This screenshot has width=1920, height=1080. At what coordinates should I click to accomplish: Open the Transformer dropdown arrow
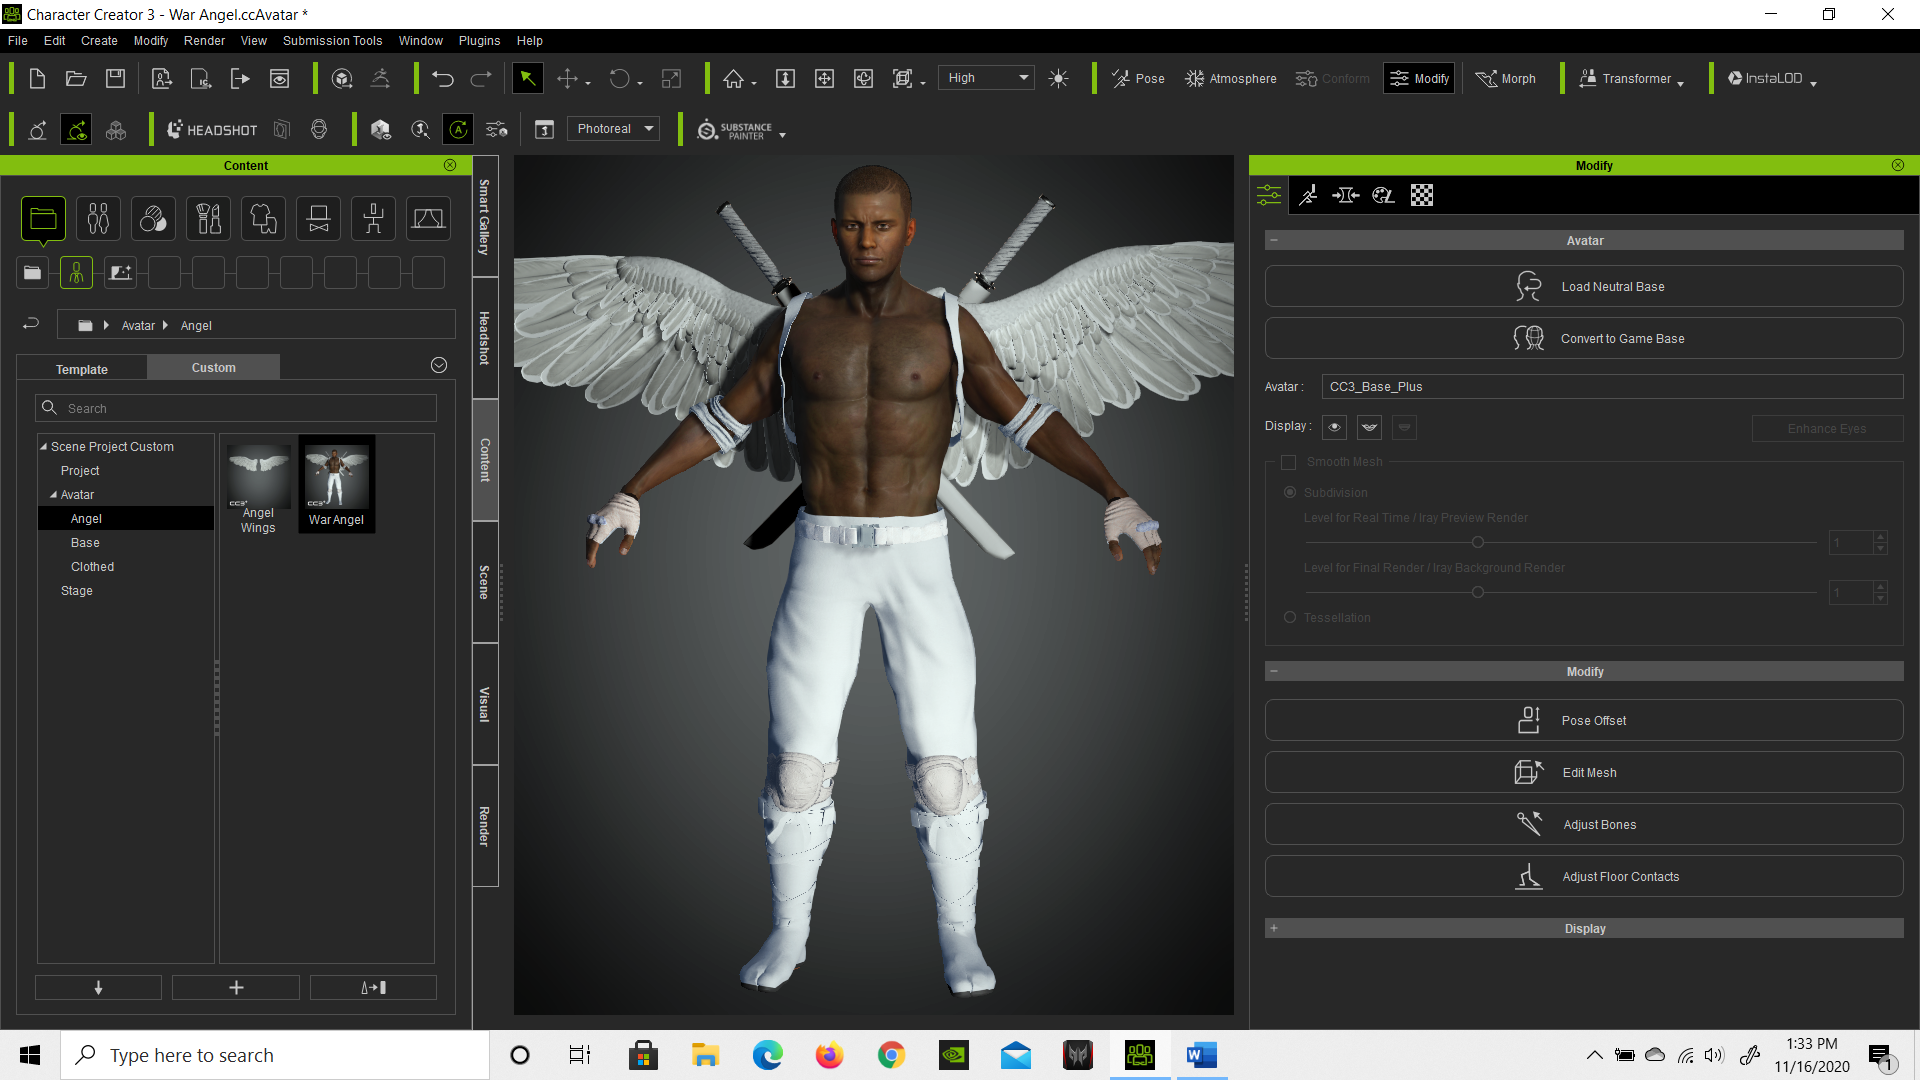point(1680,83)
